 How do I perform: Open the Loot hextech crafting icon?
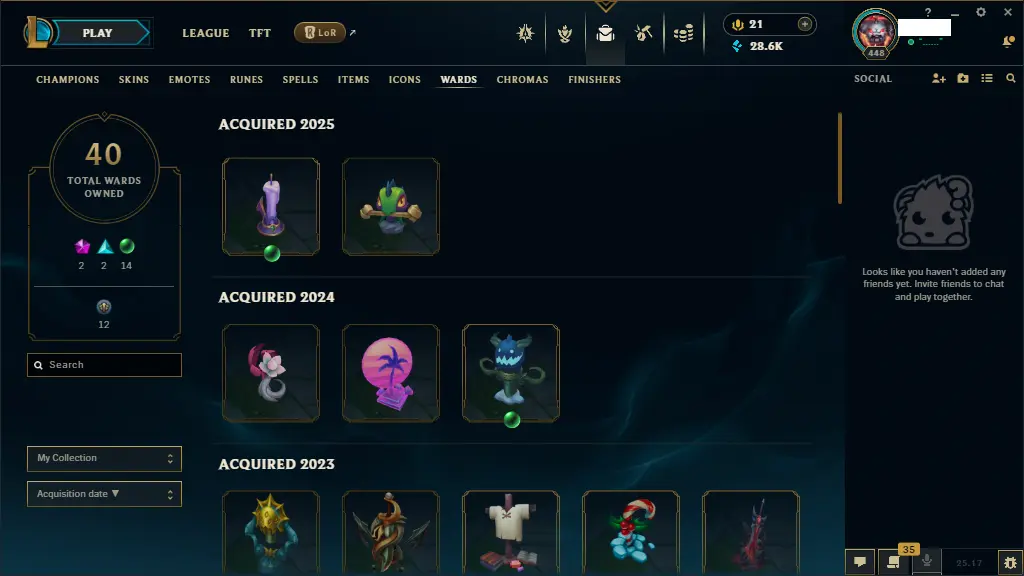click(643, 33)
